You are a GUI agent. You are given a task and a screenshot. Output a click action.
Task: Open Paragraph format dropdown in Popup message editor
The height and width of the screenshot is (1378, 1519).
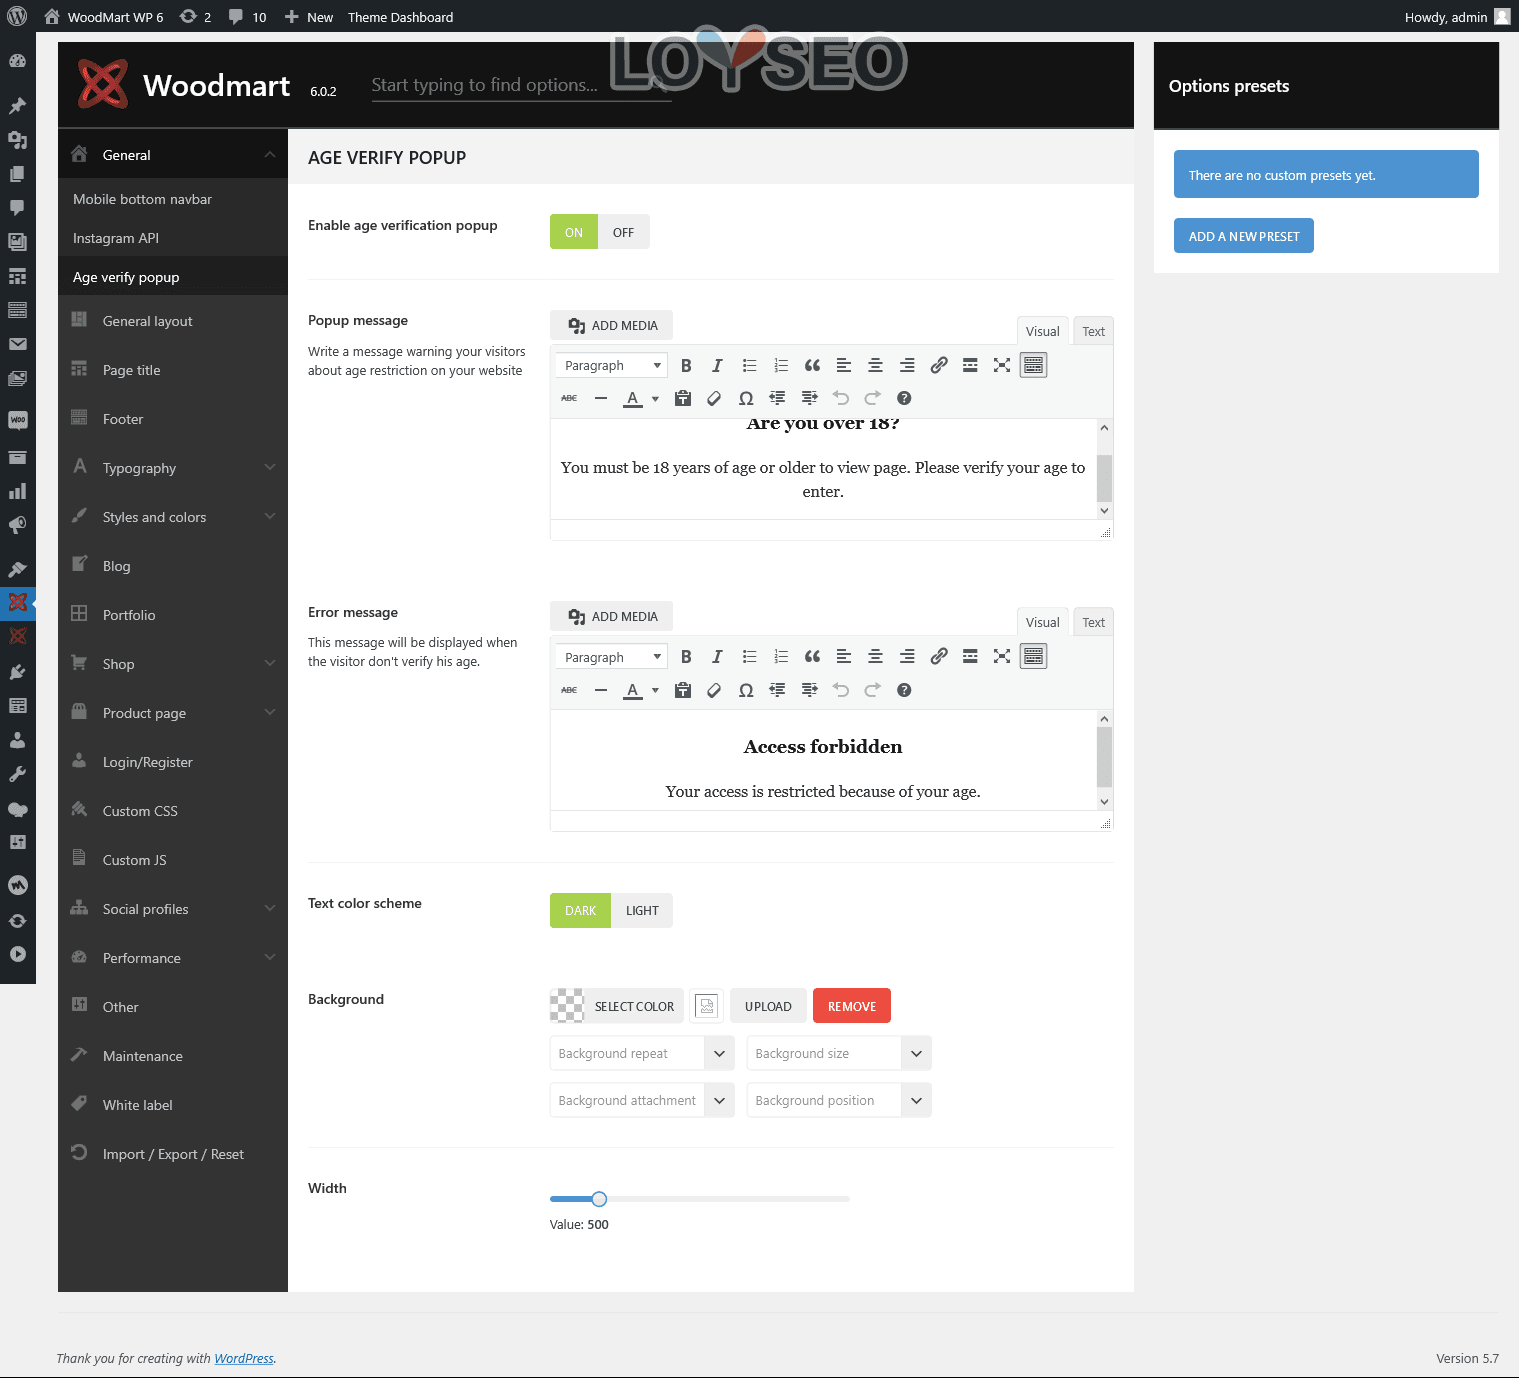tap(611, 366)
